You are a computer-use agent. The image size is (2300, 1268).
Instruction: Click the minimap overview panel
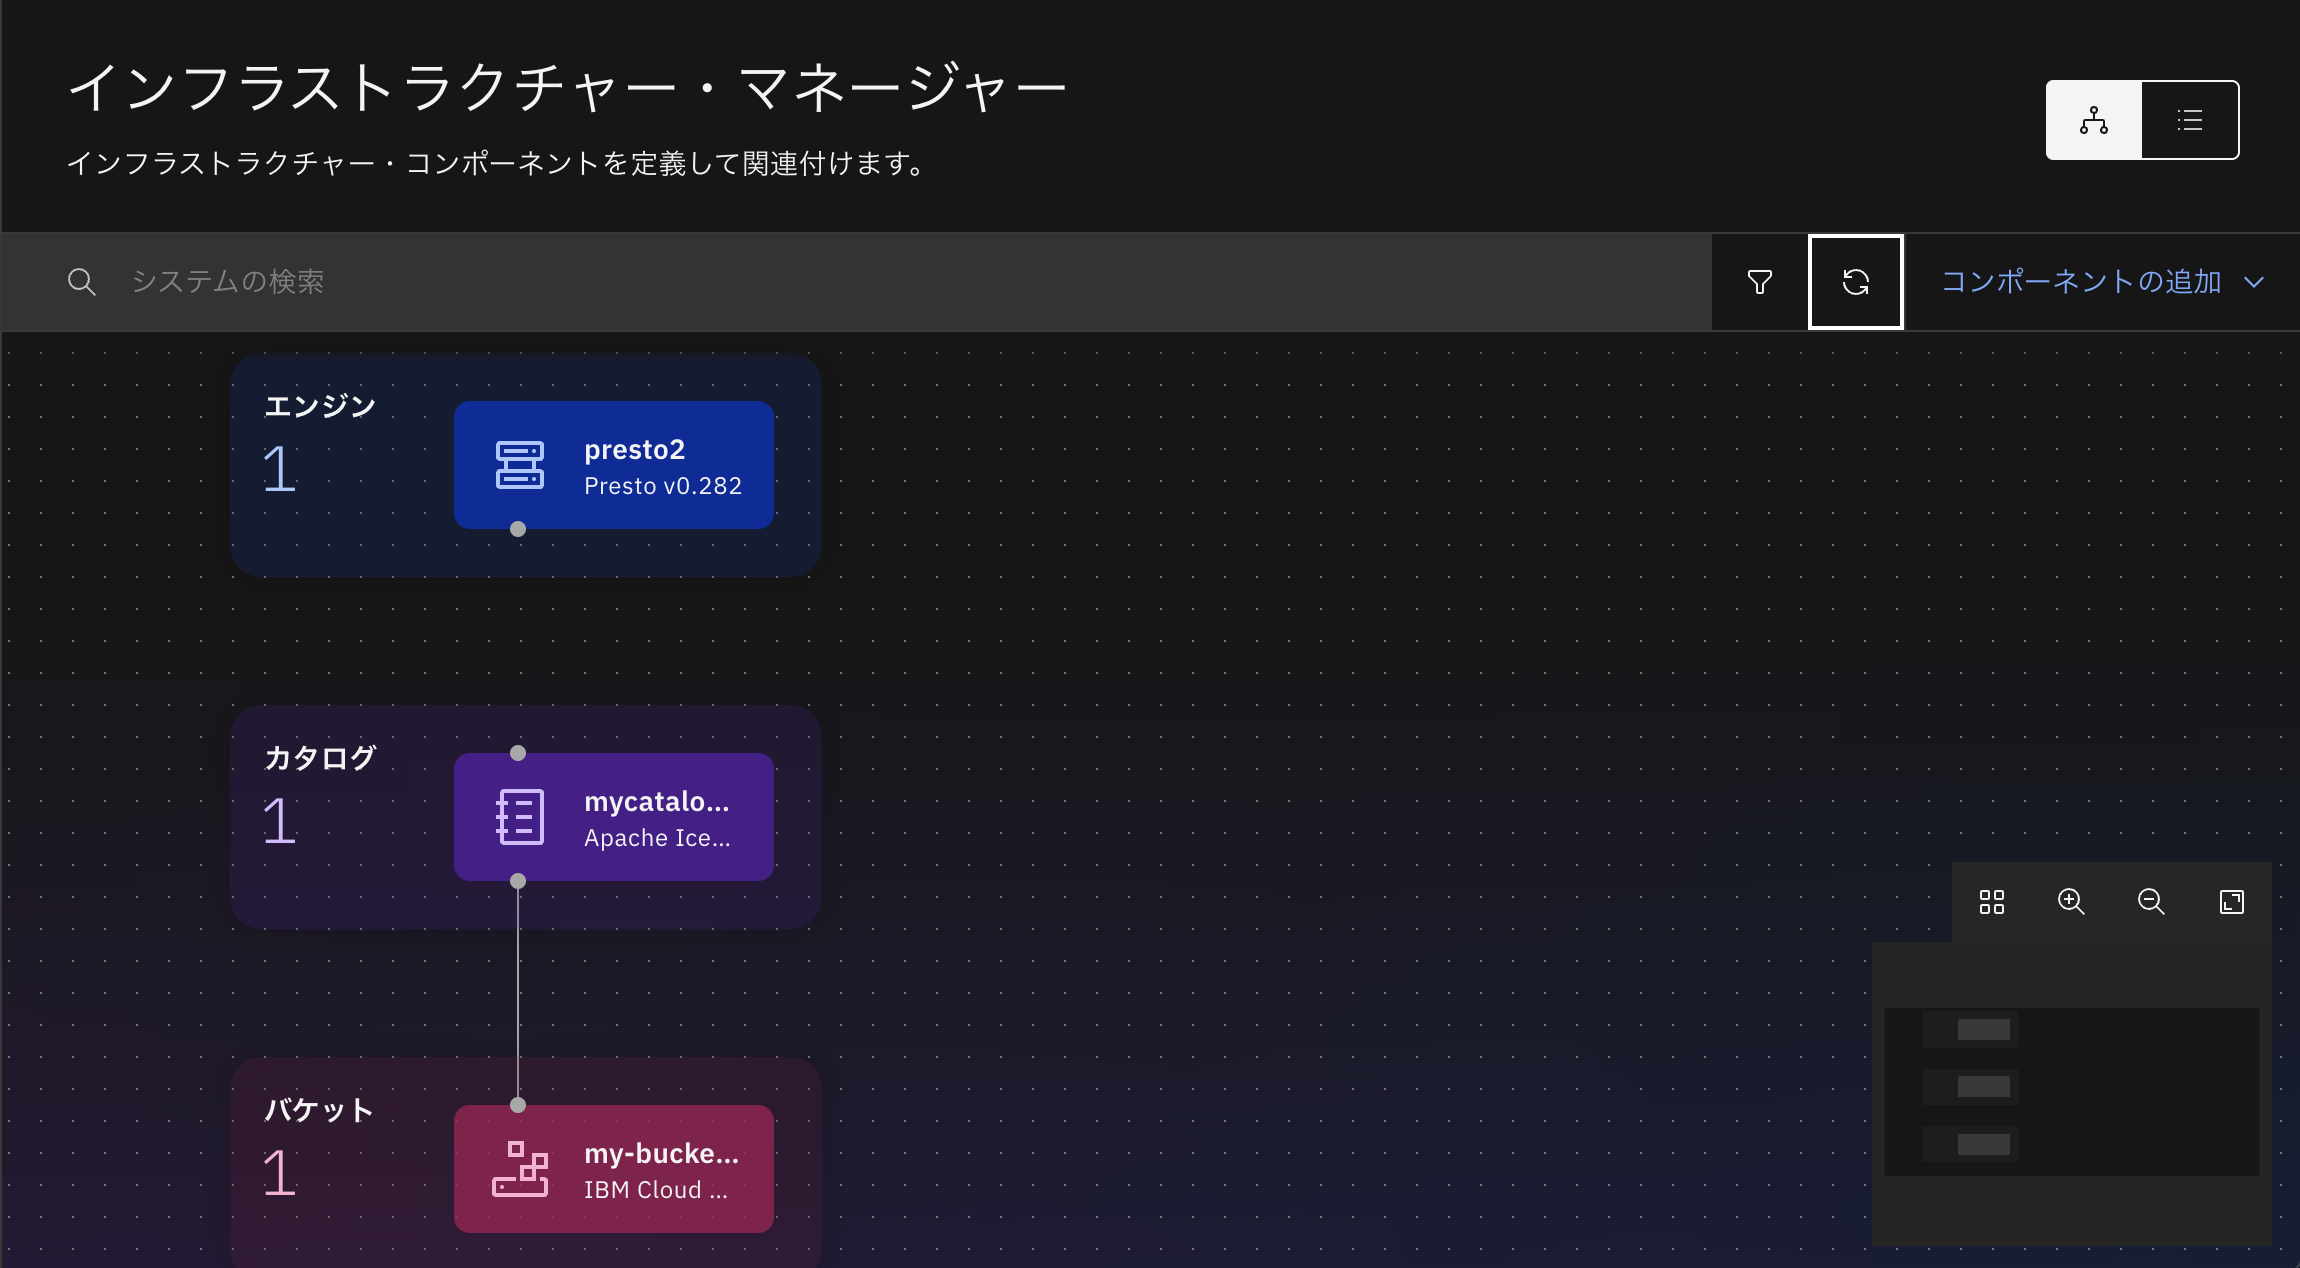coord(2072,1092)
